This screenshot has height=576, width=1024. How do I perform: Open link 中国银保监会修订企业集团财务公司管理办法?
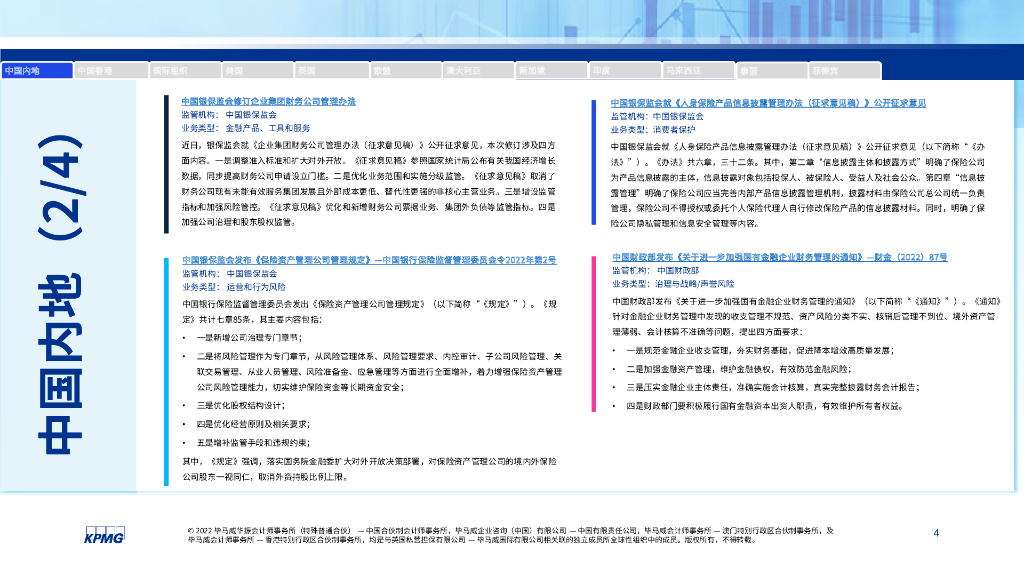[x=268, y=101]
